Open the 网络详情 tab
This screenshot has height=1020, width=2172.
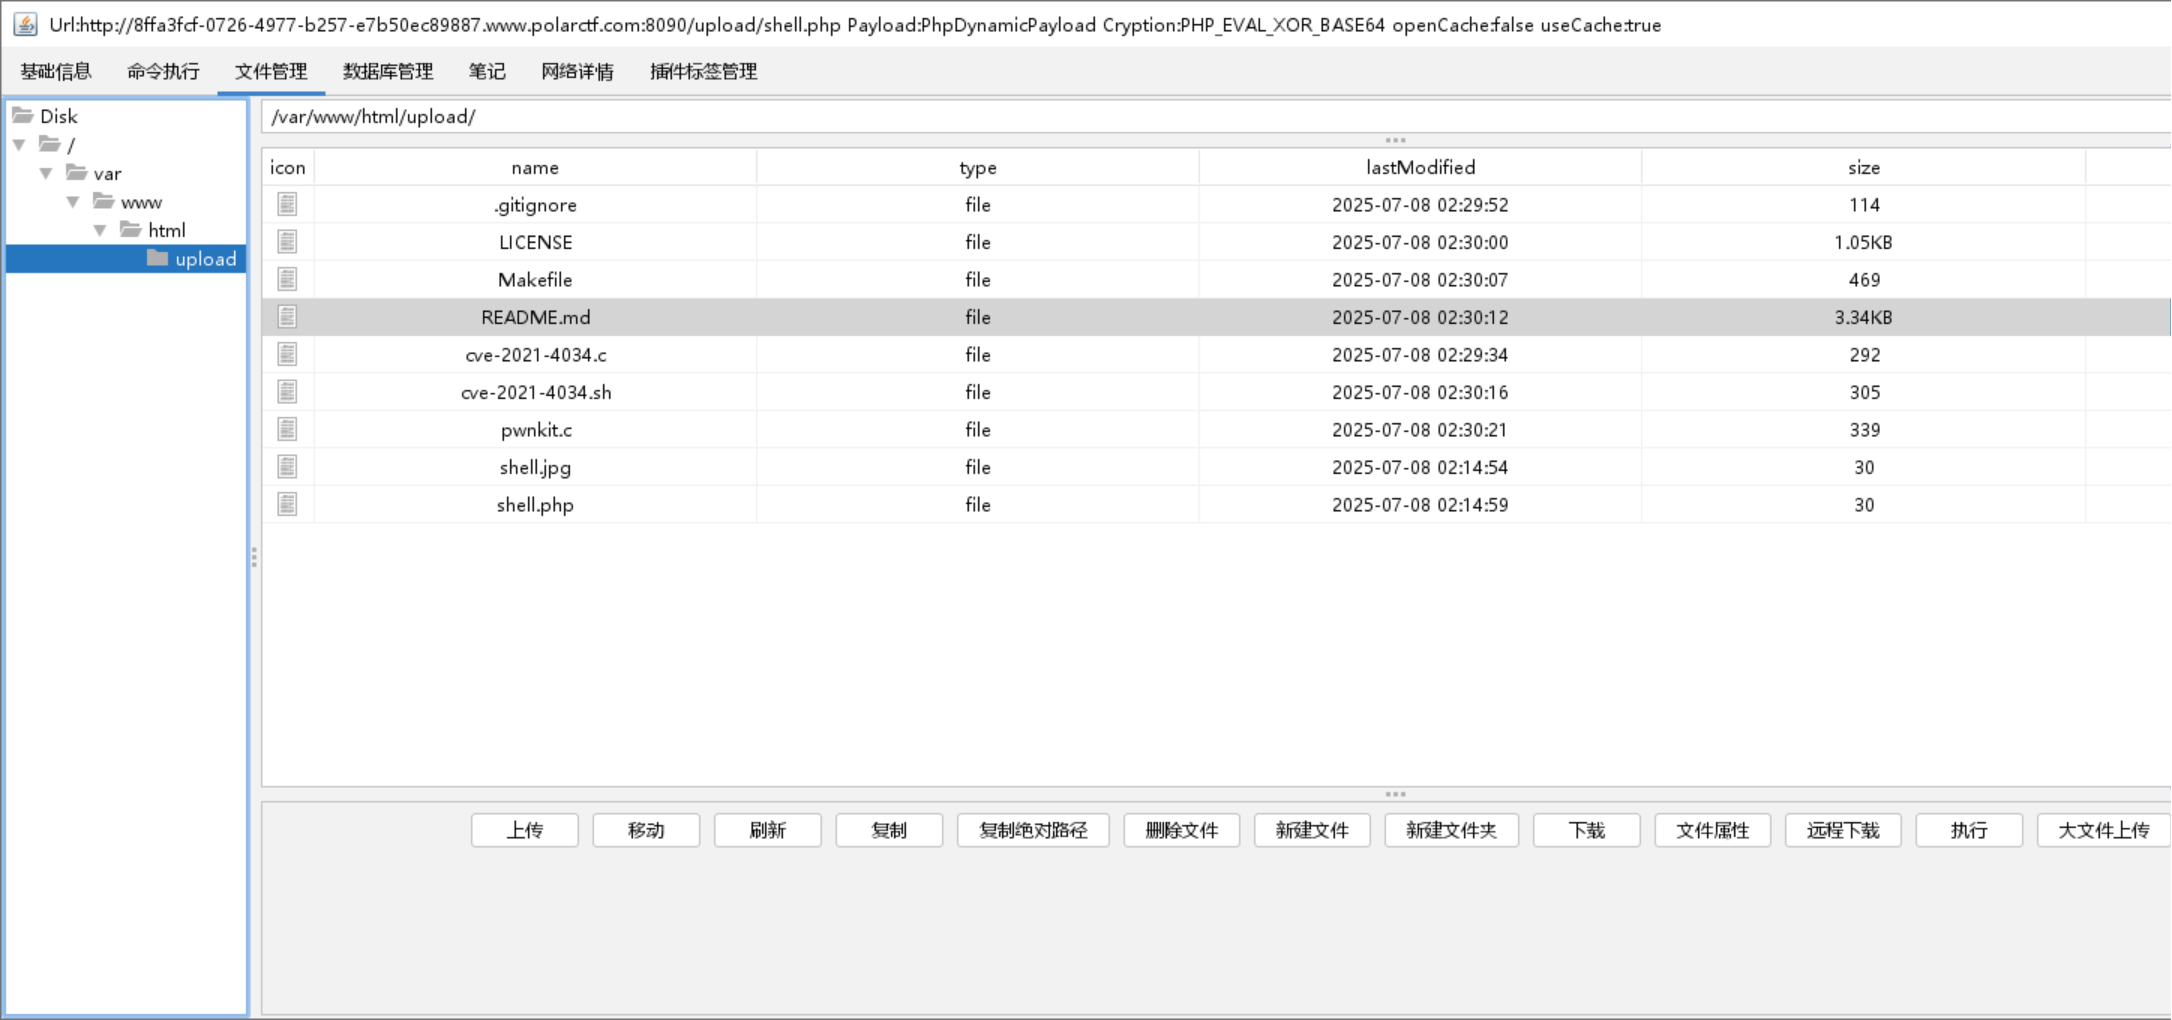577,71
